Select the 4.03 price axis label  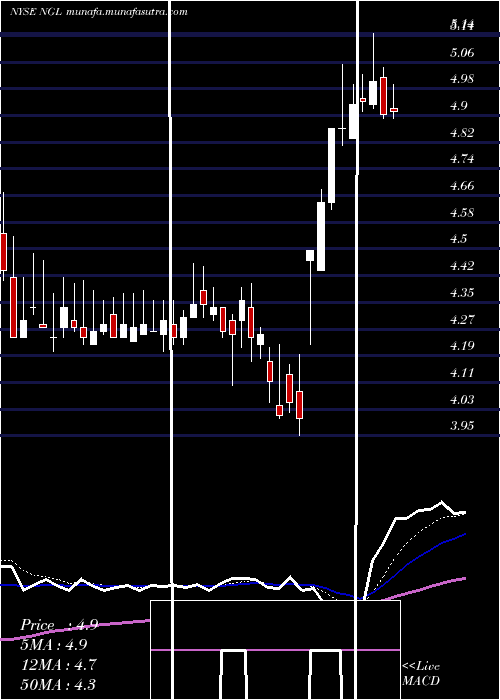(462, 399)
